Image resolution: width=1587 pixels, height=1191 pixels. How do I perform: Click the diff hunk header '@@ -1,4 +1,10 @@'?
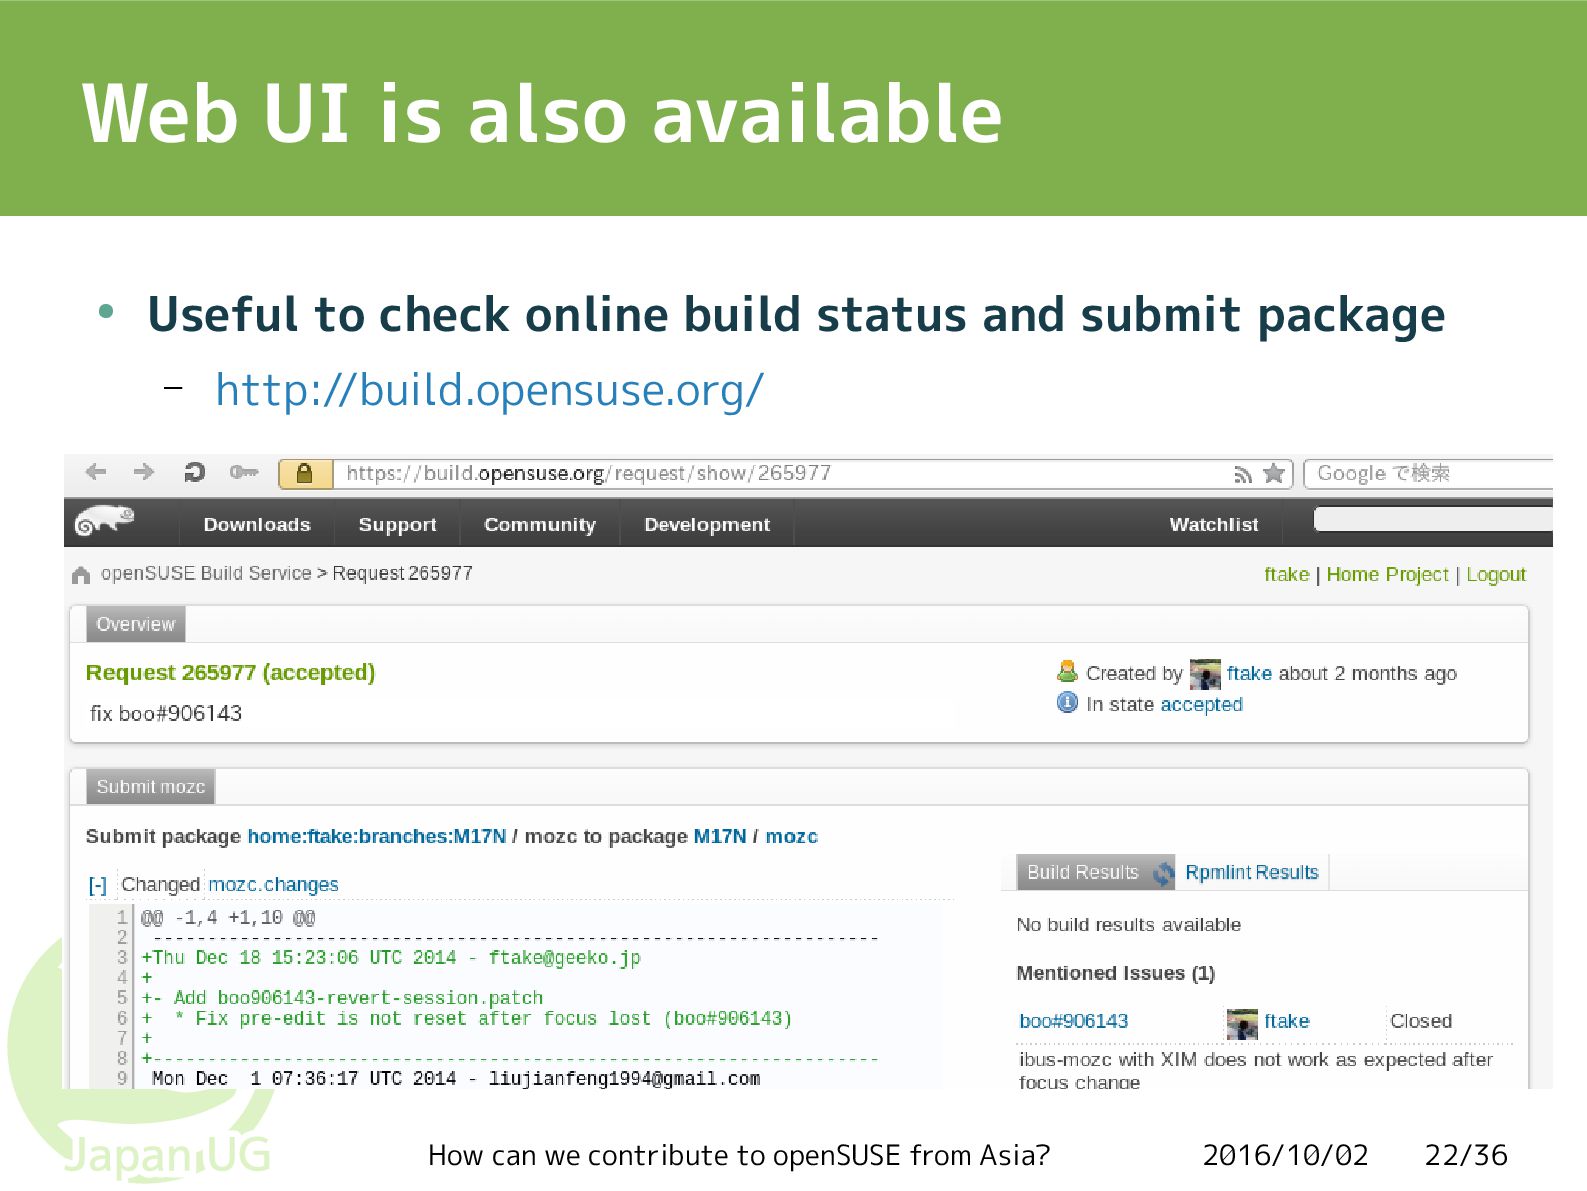click(x=228, y=917)
